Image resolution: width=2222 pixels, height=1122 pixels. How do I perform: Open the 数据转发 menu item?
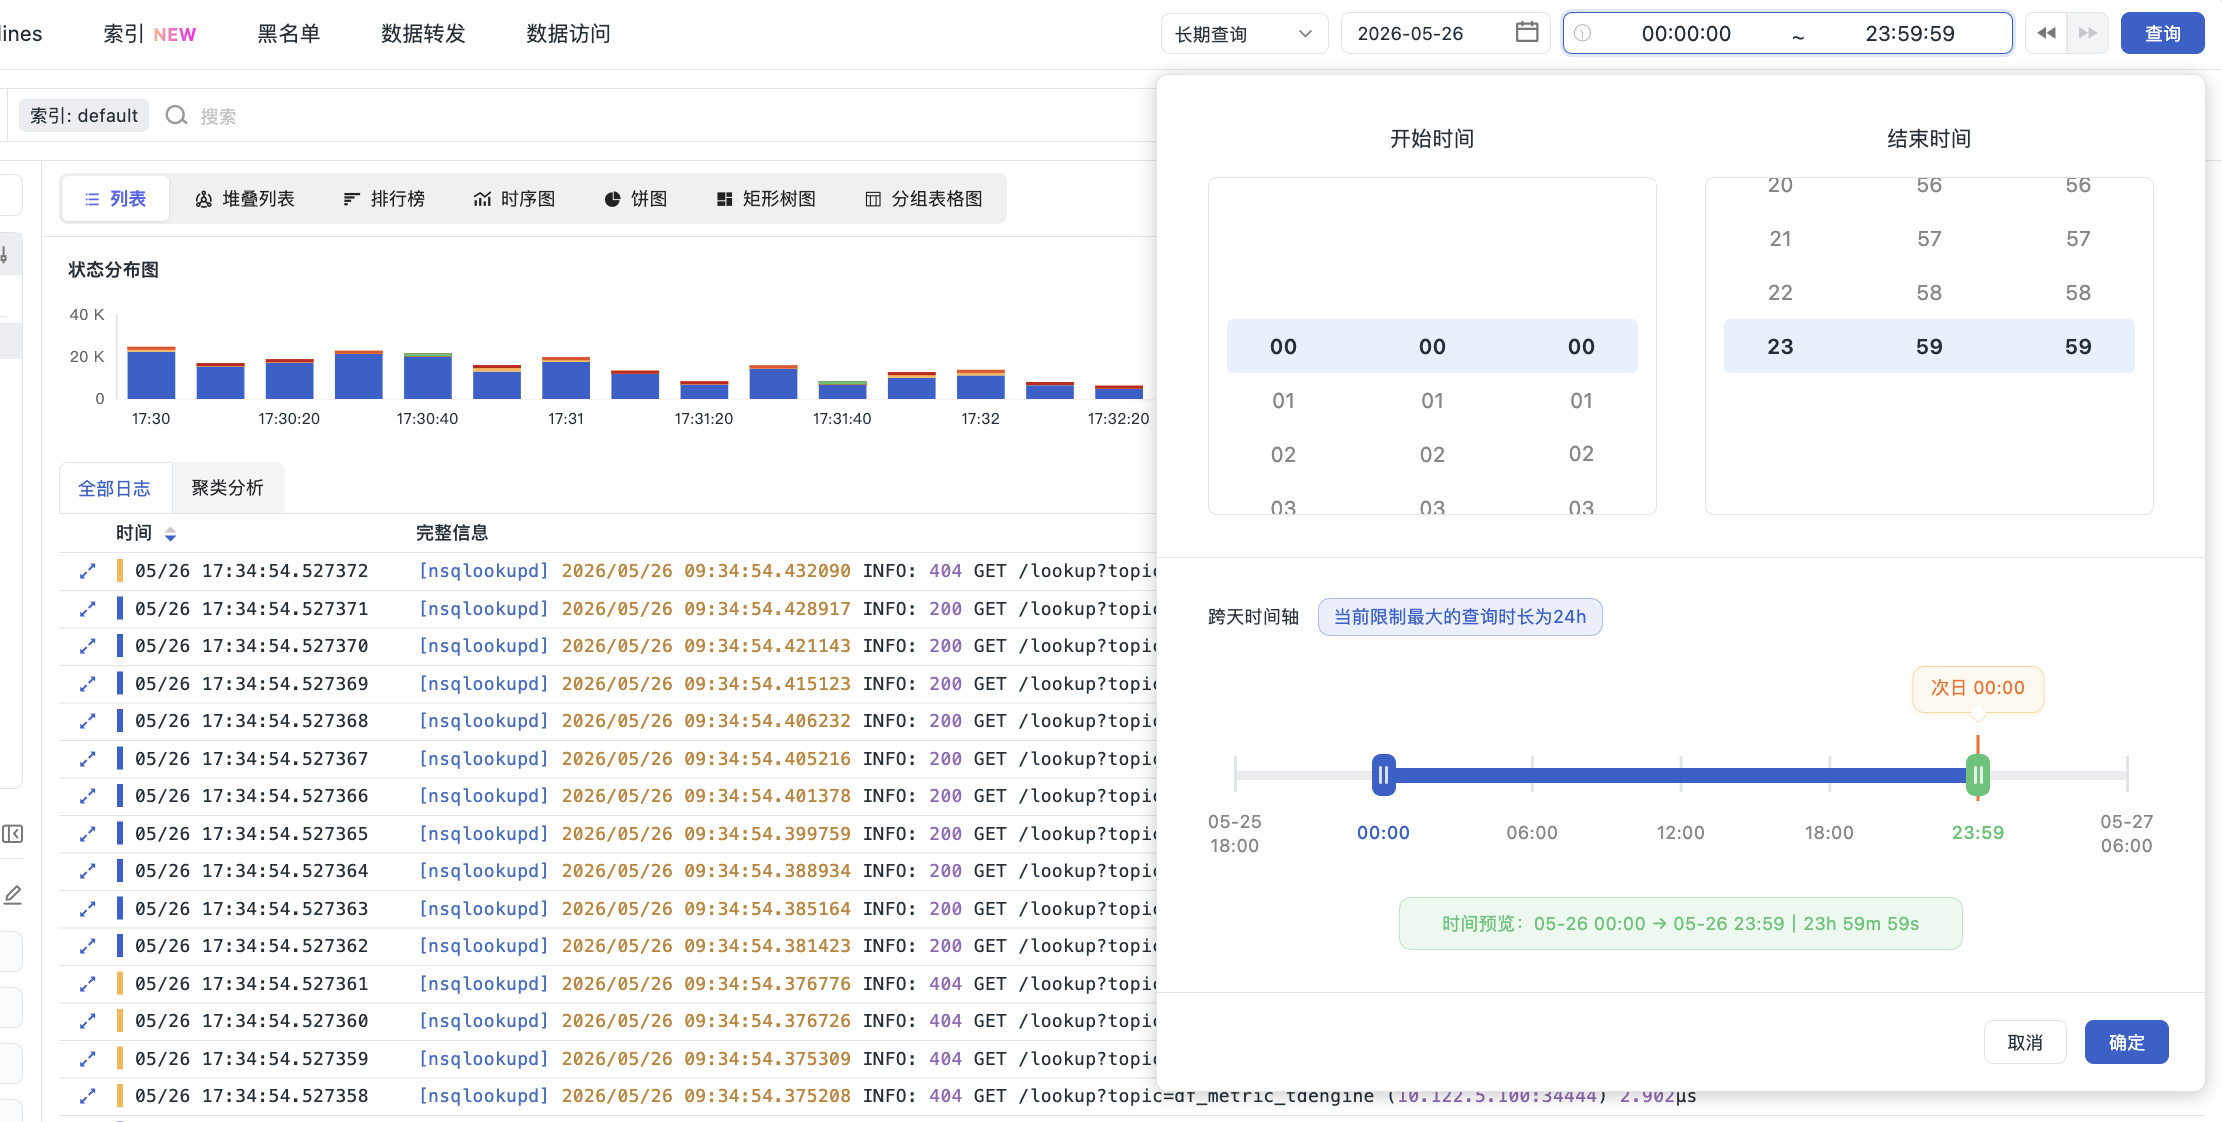pyautogui.click(x=423, y=34)
